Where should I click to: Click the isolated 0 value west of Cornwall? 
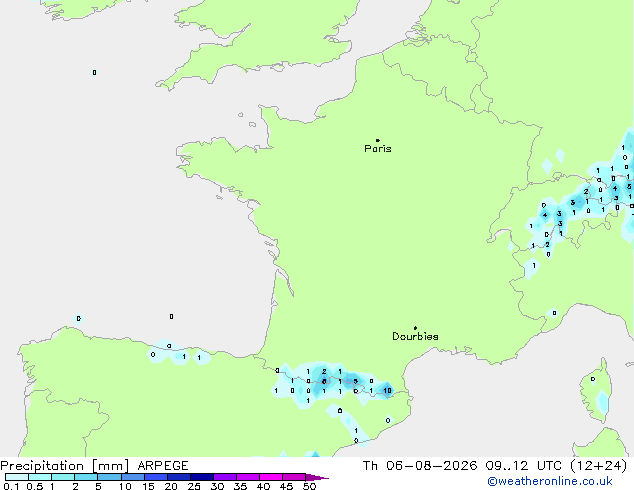click(x=94, y=72)
